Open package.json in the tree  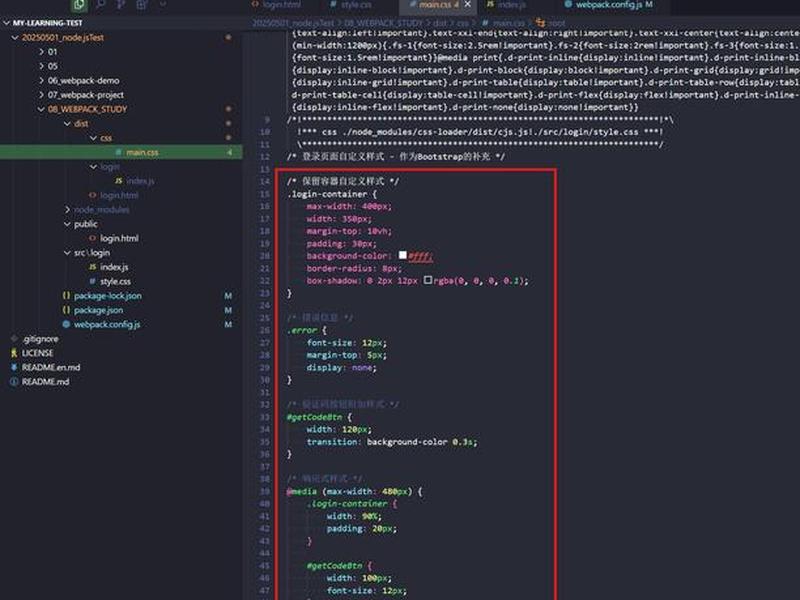click(98, 310)
